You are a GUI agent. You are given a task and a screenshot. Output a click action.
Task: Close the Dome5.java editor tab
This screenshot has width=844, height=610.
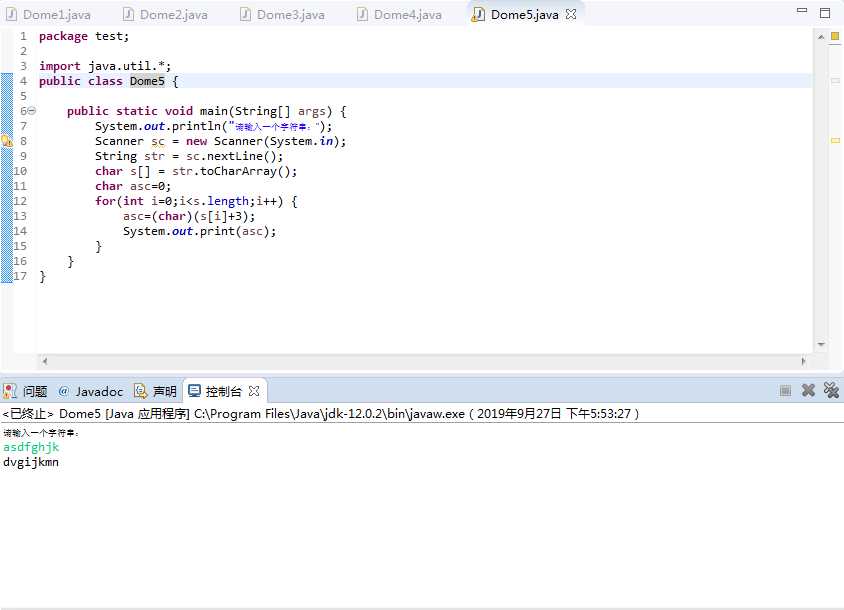[x=571, y=15]
